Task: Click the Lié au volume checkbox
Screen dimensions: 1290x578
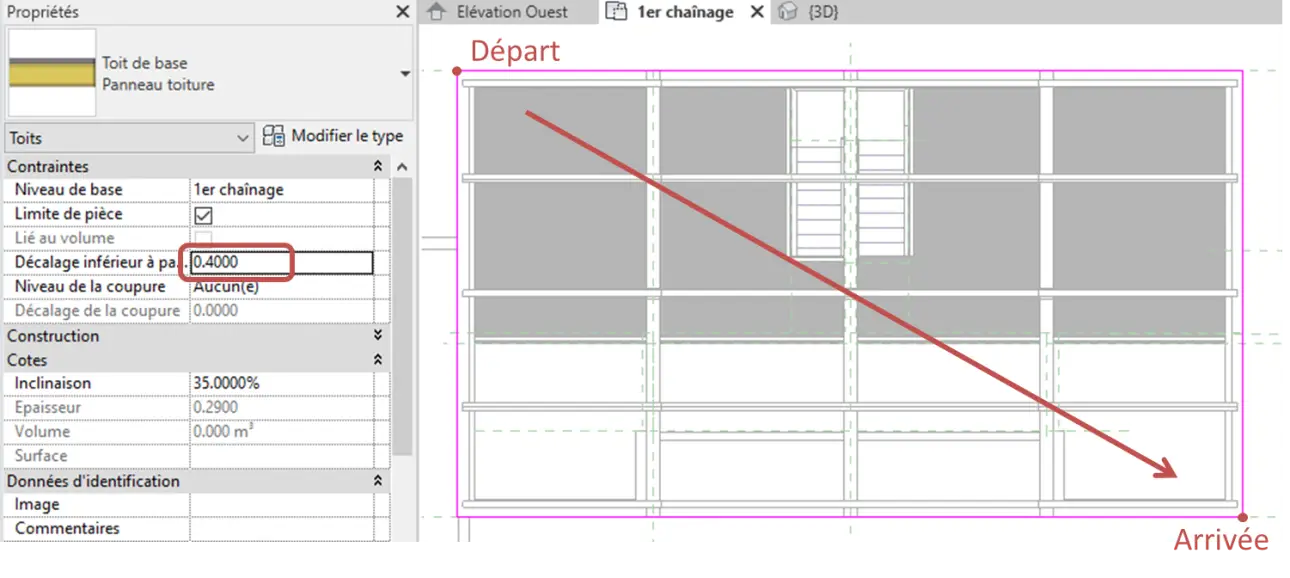Action: (x=203, y=239)
